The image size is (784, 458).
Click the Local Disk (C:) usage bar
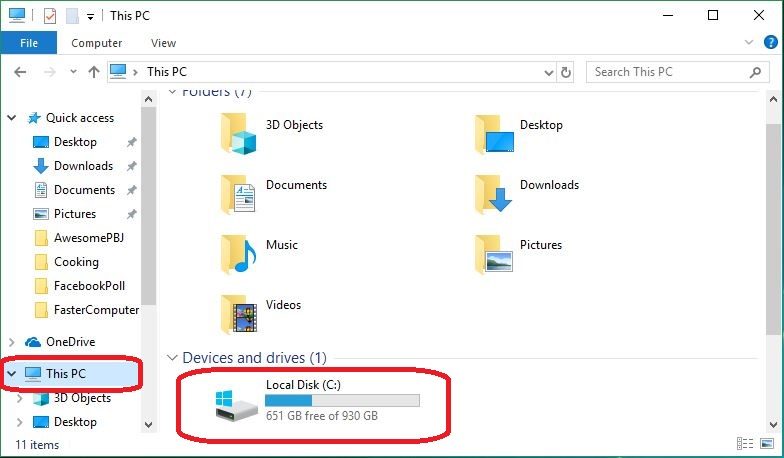tap(342, 400)
